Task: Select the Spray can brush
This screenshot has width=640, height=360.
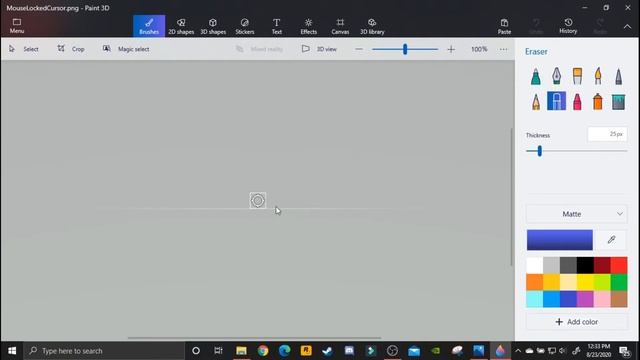Action: [x=598, y=101]
